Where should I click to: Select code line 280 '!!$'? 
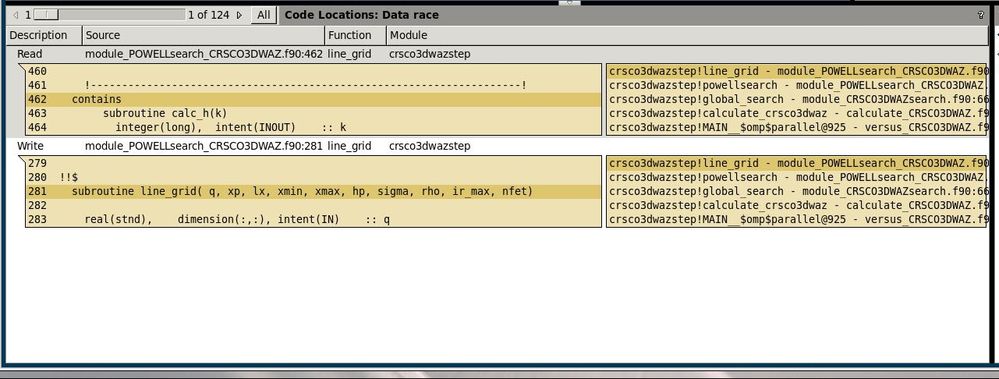tap(313, 177)
